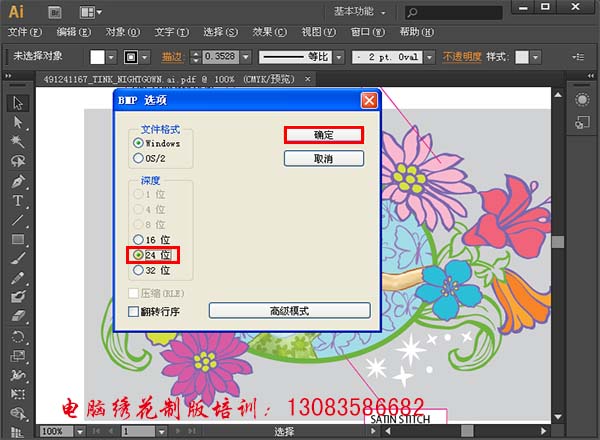This screenshot has height=440, width=600.
Task: Select the Paintbrush tool
Action: [18, 259]
